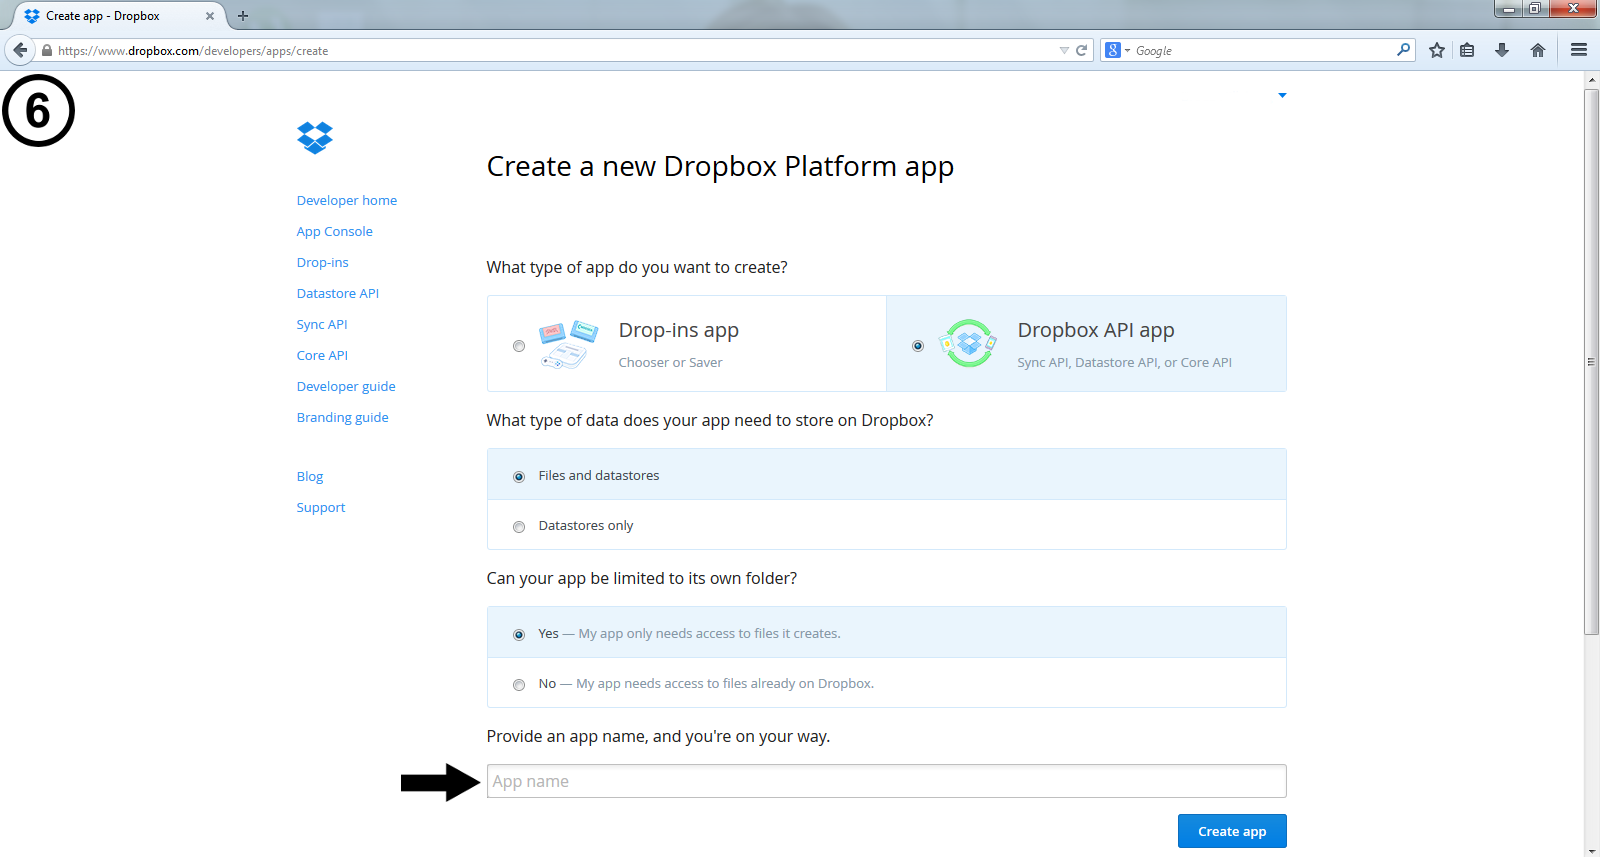Click the scrollbar up arrow
The width and height of the screenshot is (1600, 857).
[1591, 79]
